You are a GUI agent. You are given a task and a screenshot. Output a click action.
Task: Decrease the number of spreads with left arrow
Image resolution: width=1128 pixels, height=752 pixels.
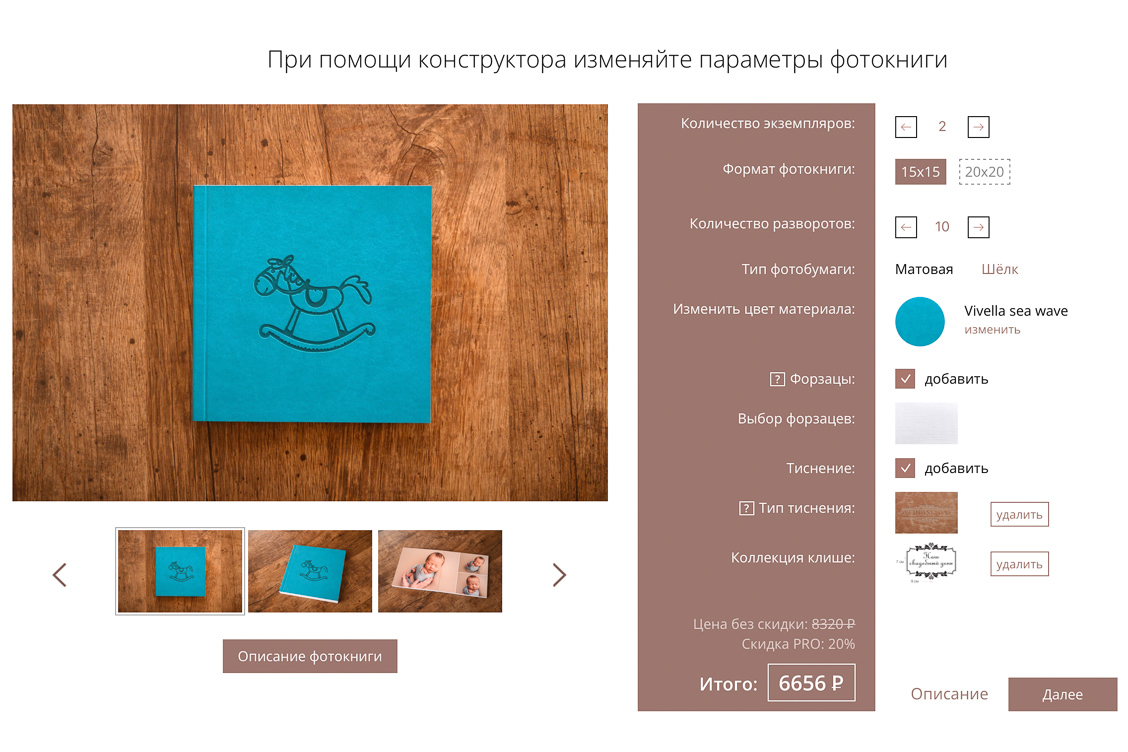(x=906, y=227)
